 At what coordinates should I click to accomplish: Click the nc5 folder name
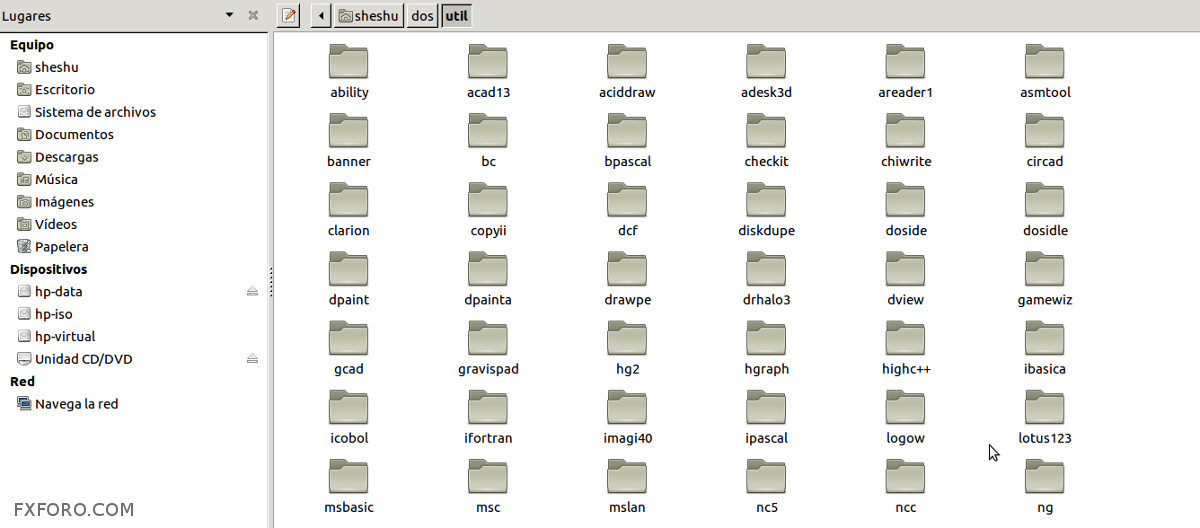click(x=766, y=507)
